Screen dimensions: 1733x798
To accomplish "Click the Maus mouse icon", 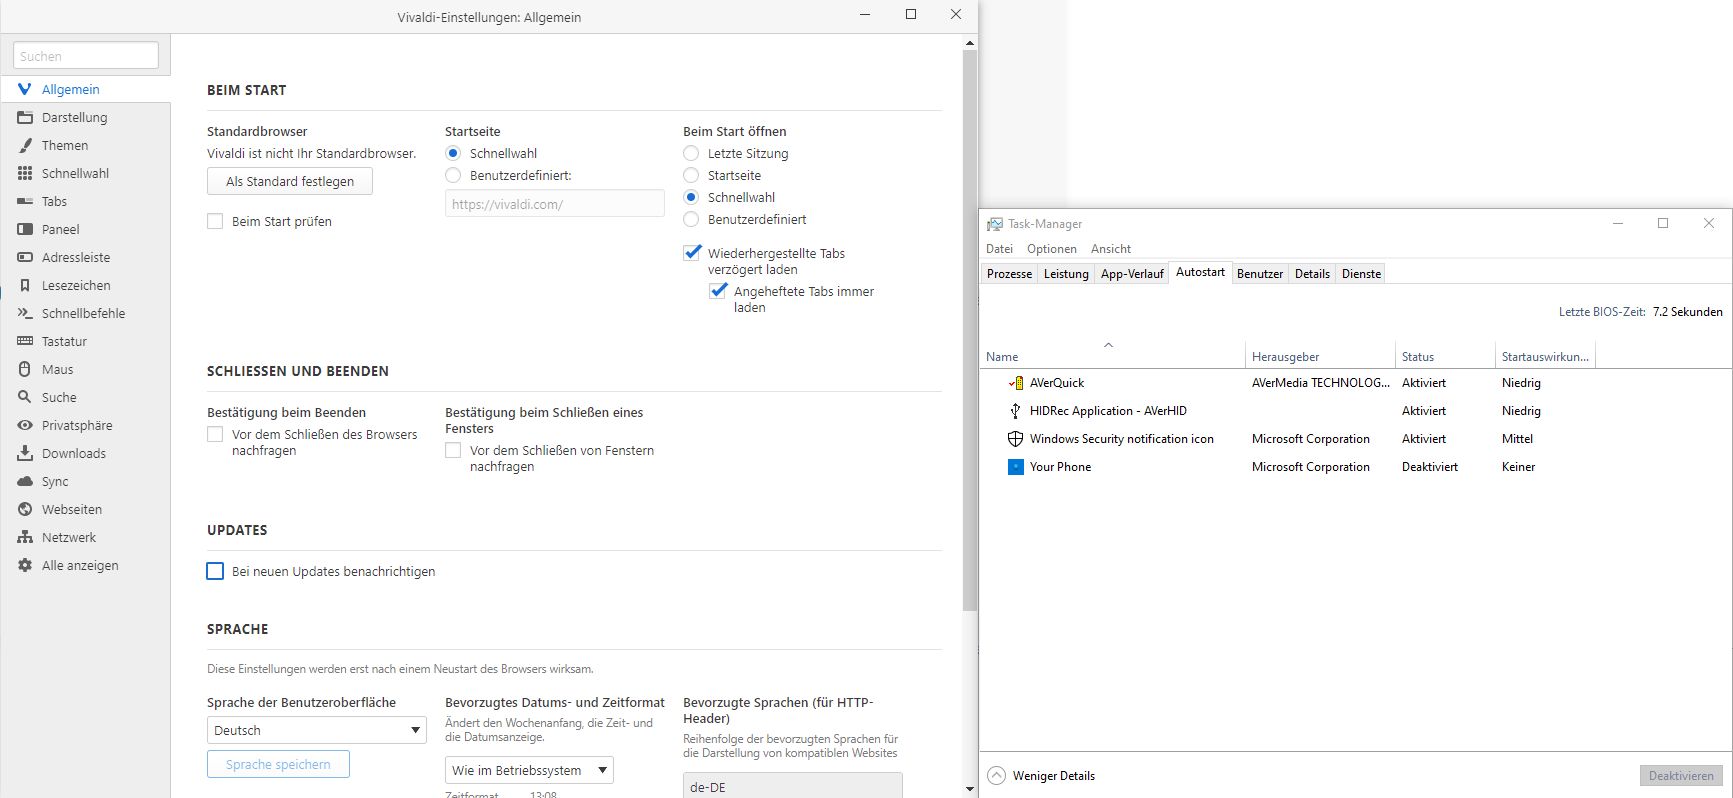I will pos(25,369).
